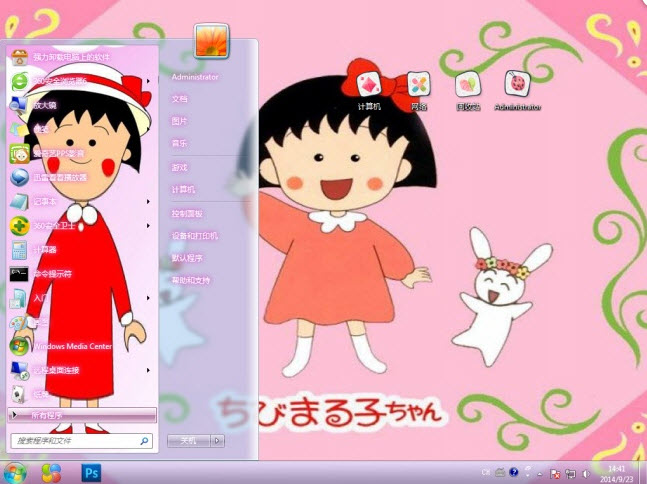This screenshot has height=484, width=647.
Task: Open the sticky notes icon in the Start menu
Action: [x=19, y=130]
